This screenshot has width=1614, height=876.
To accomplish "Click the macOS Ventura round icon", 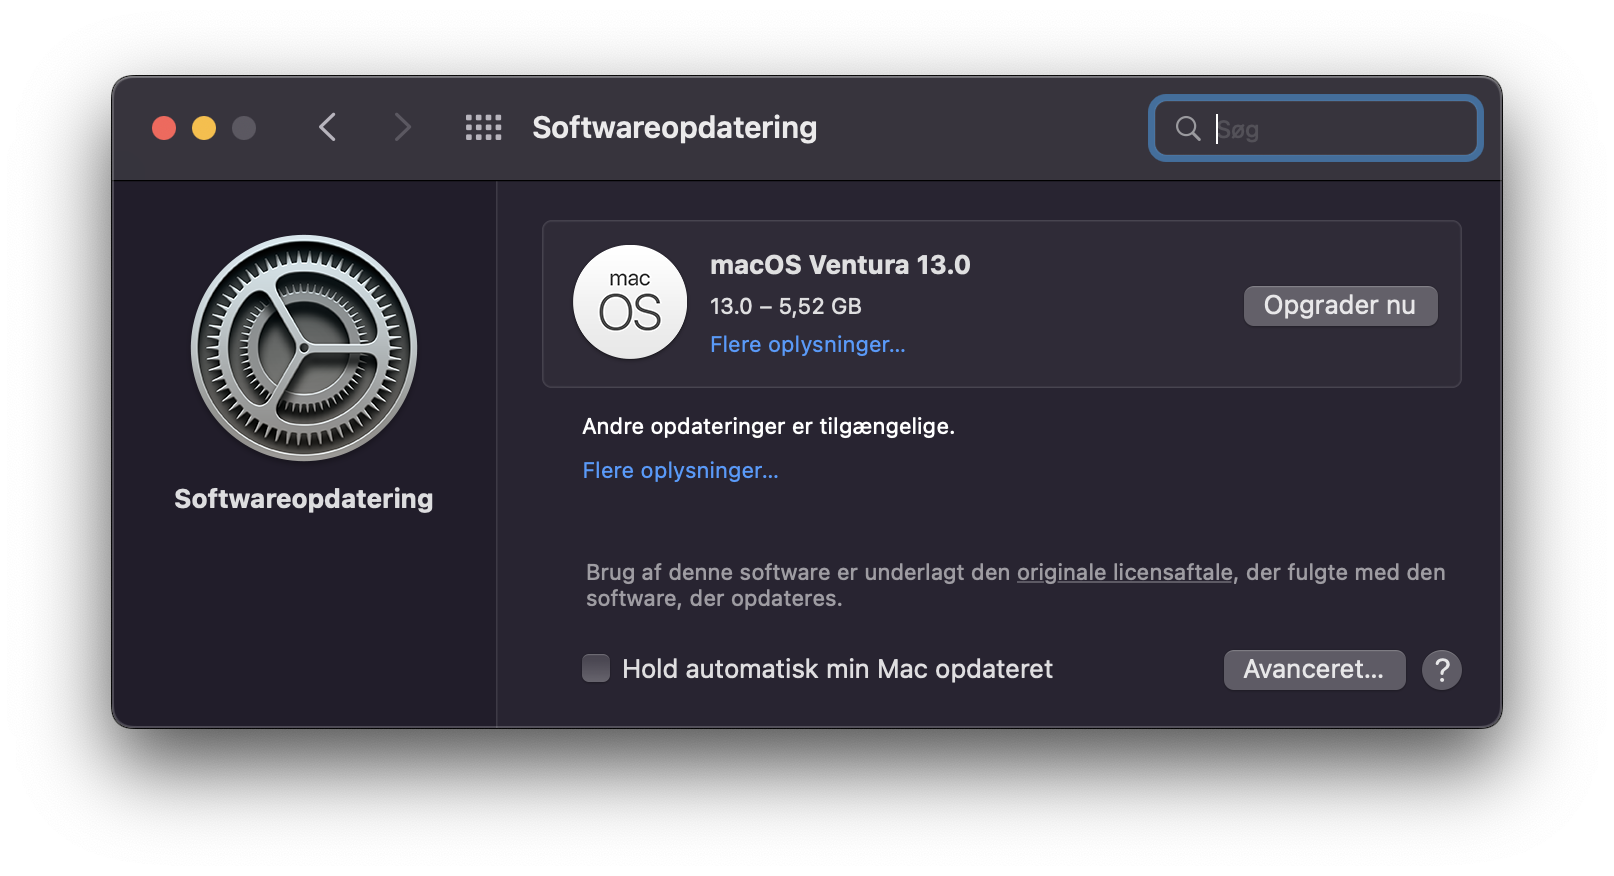I will point(630,302).
